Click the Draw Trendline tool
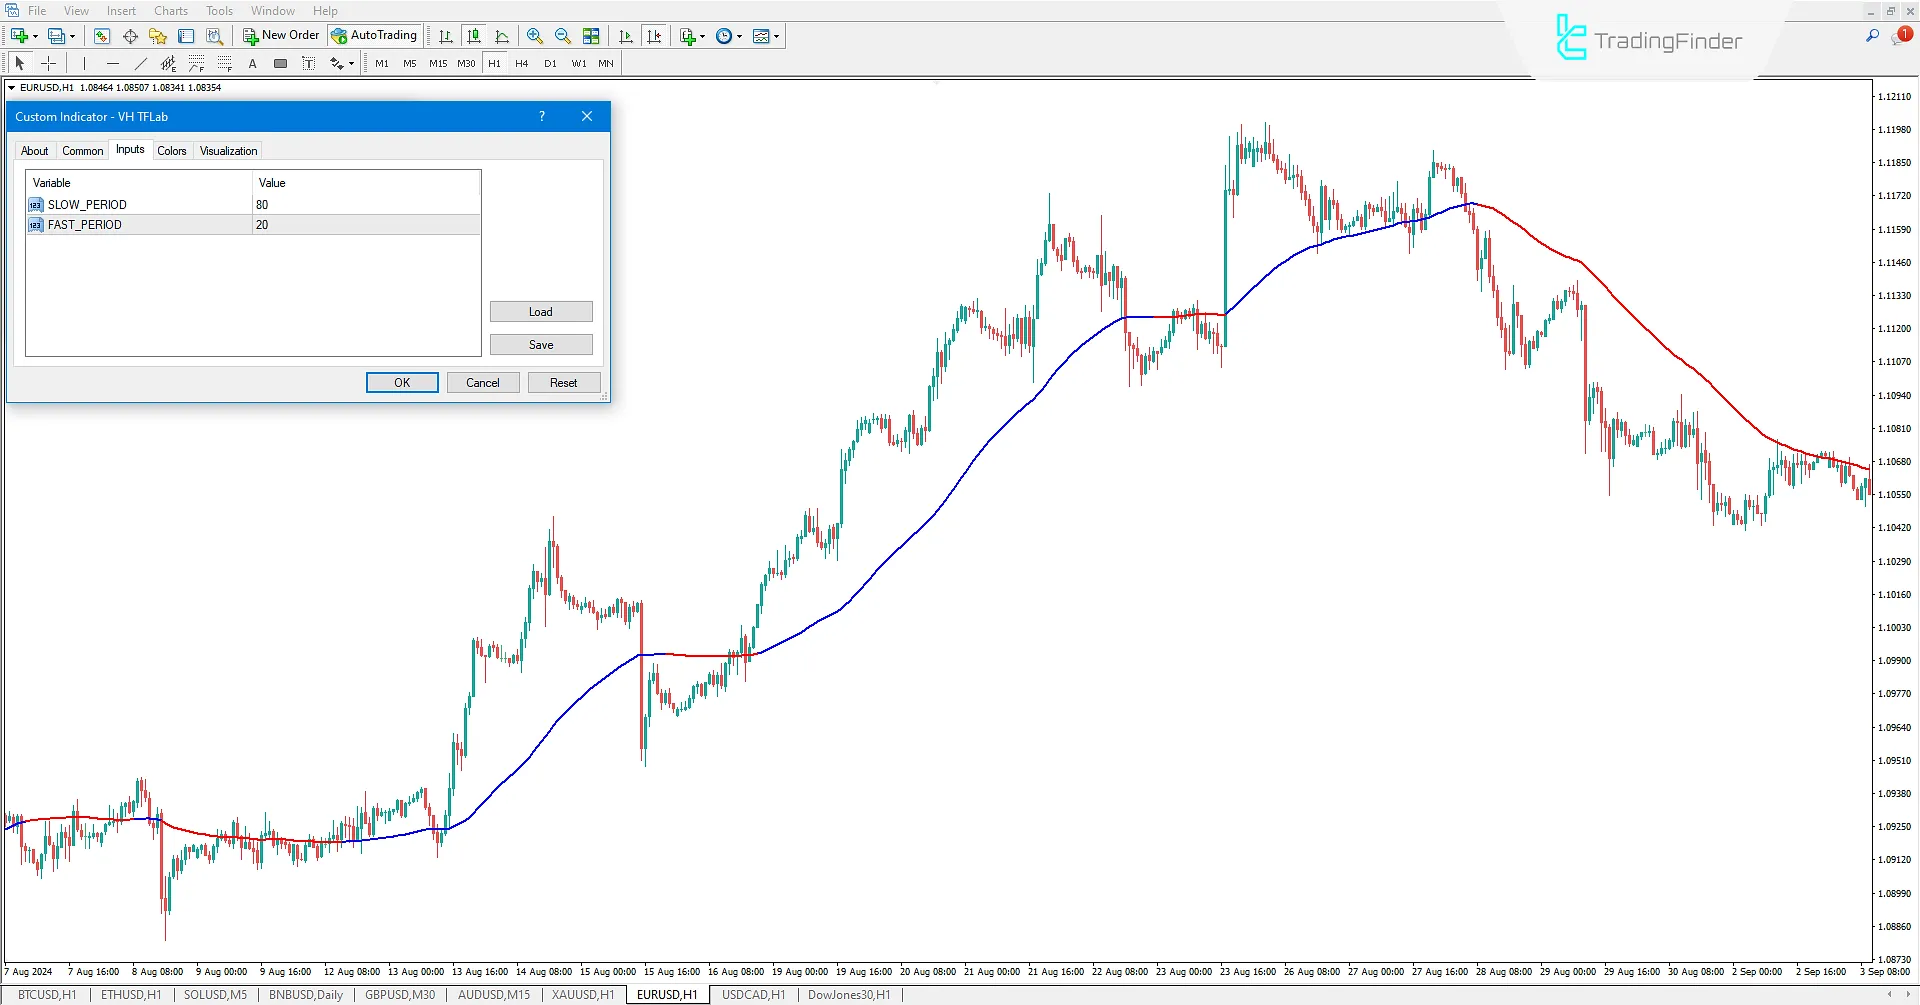Viewport: 1920px width, 1005px height. 140,63
